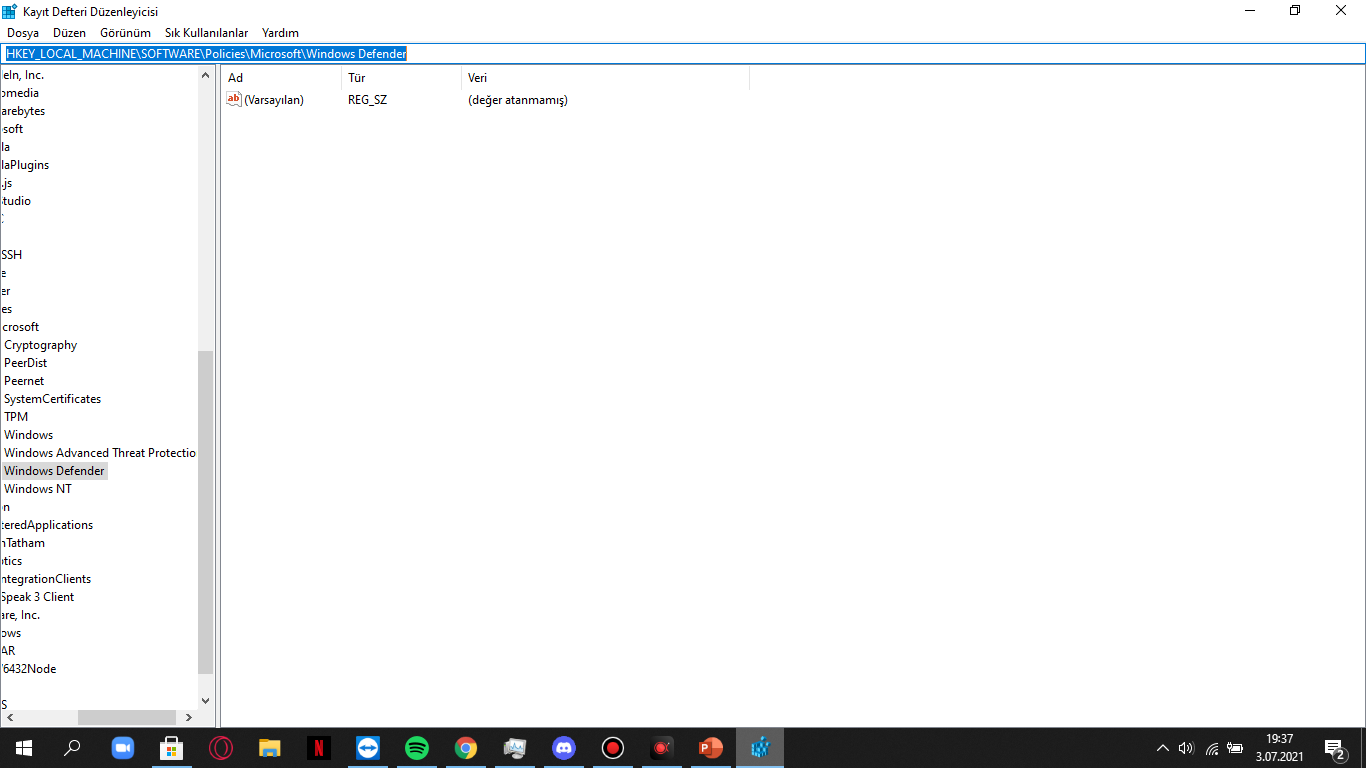Sort values by the Veri column header
Viewport: 1366px width, 768px height.
pos(605,78)
